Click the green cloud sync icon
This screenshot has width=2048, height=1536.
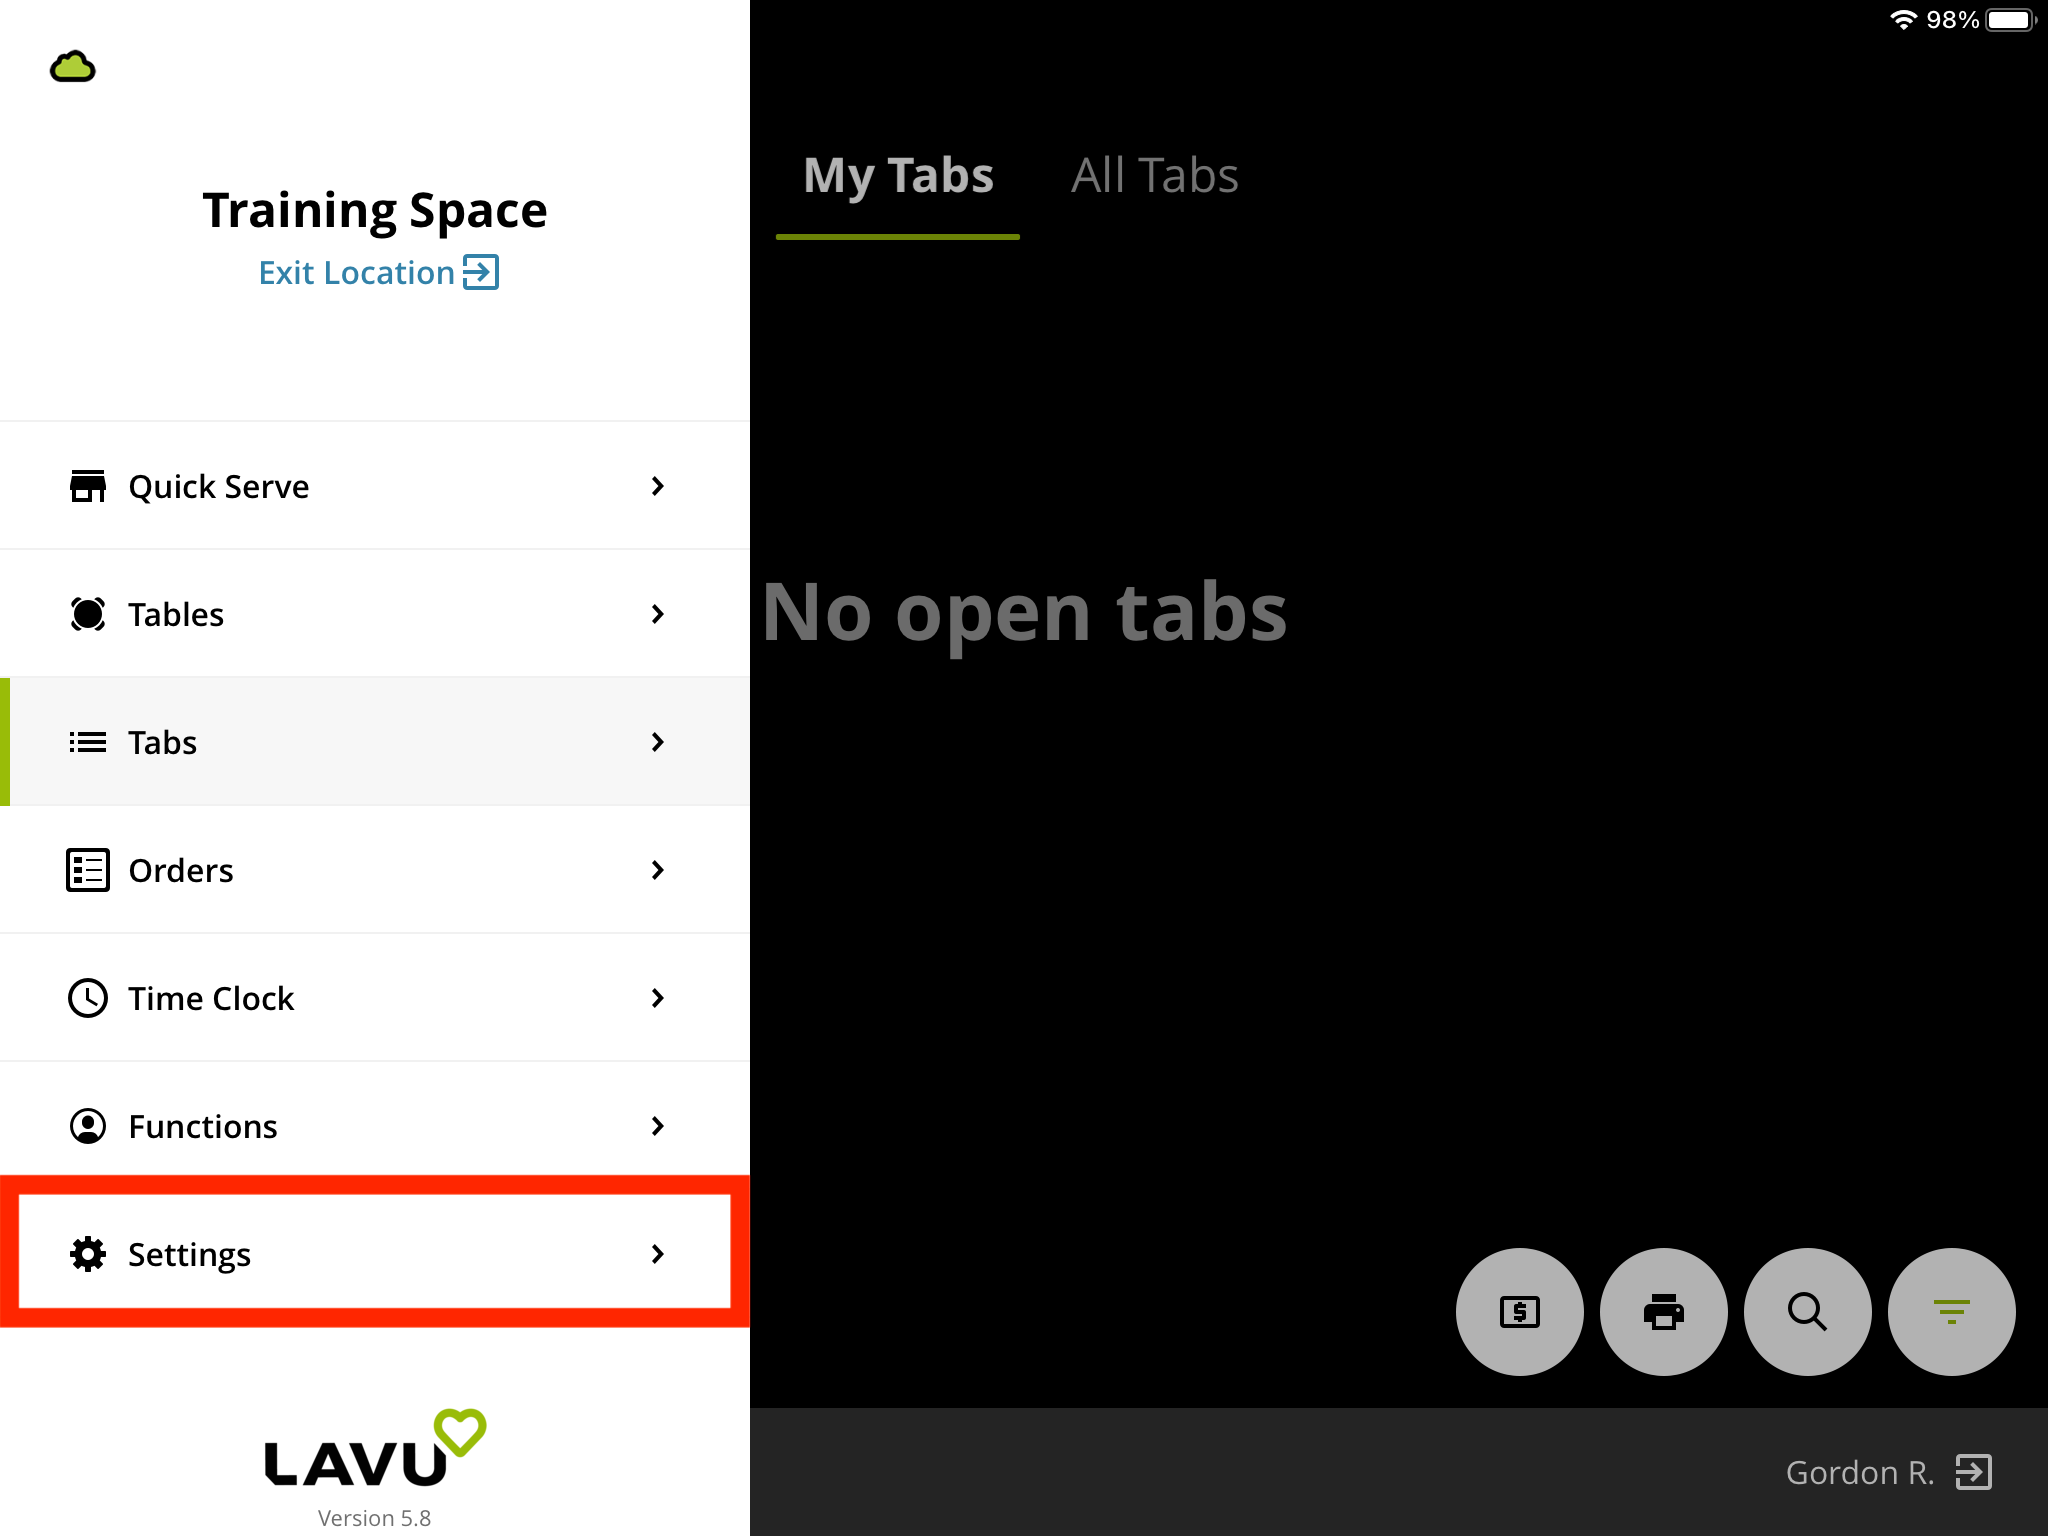click(74, 66)
